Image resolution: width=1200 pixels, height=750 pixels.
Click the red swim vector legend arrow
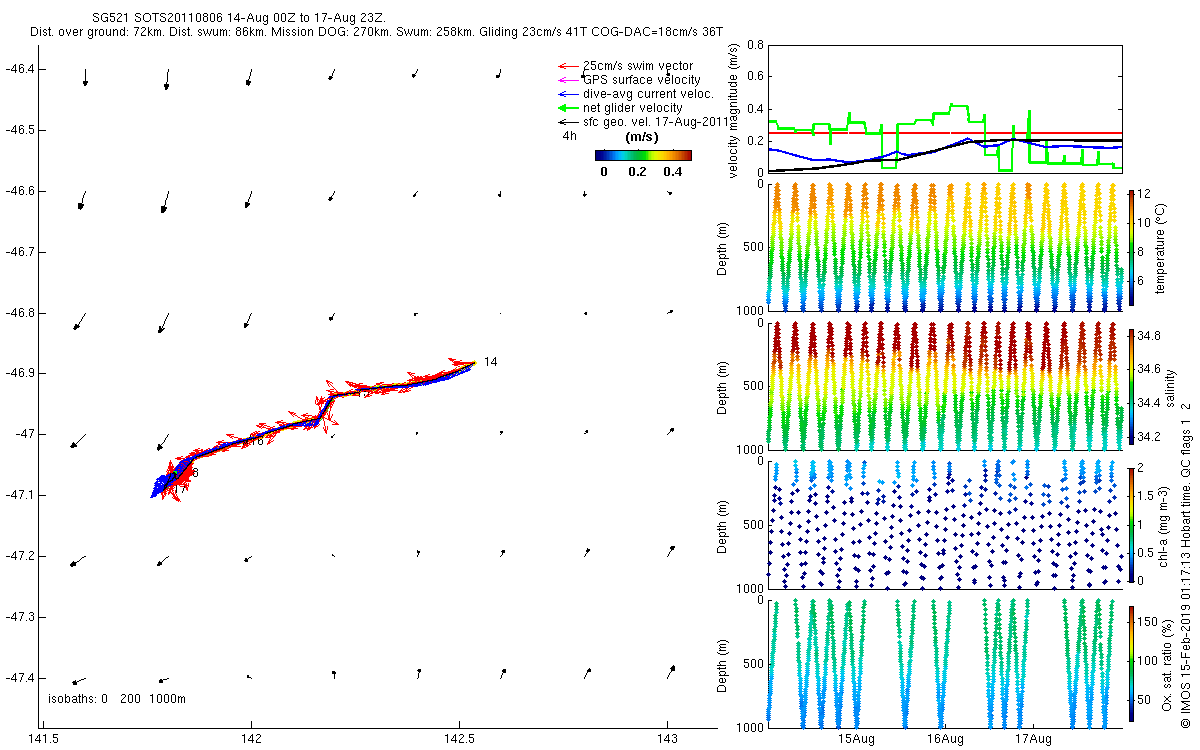[x=567, y=66]
